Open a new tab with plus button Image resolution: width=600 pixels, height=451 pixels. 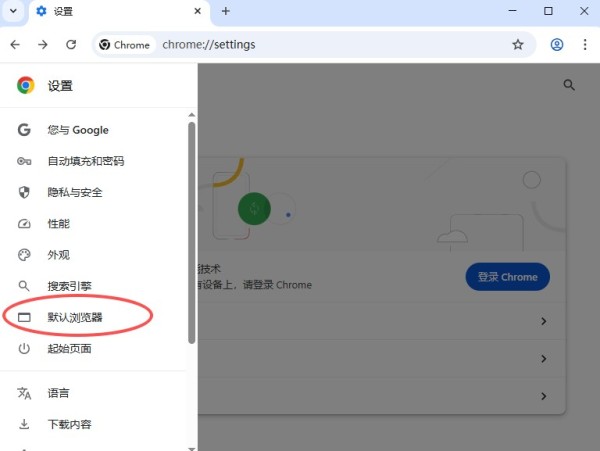pyautogui.click(x=226, y=11)
